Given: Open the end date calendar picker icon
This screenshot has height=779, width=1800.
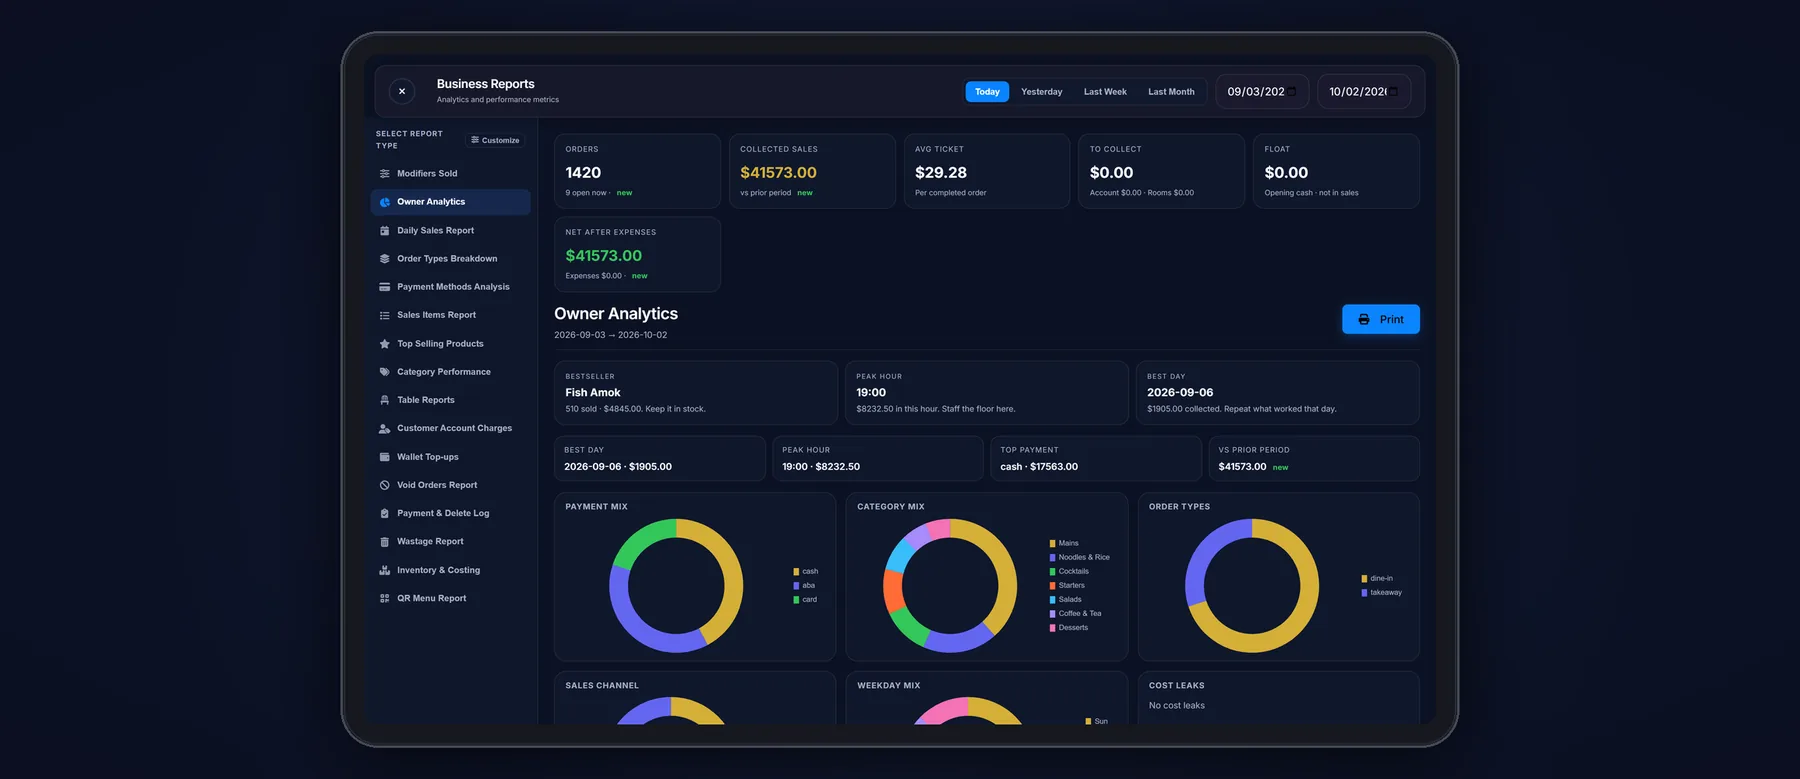Looking at the screenshot, I should (1393, 92).
